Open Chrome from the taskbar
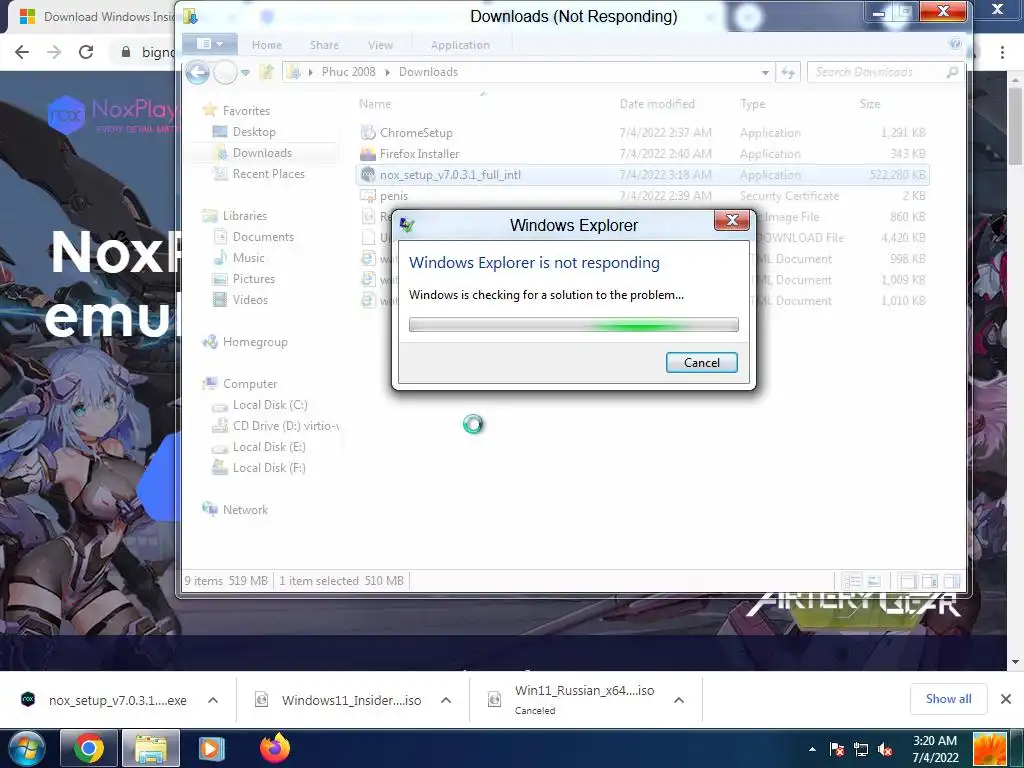Viewport: 1024px width, 768px height. 89,748
